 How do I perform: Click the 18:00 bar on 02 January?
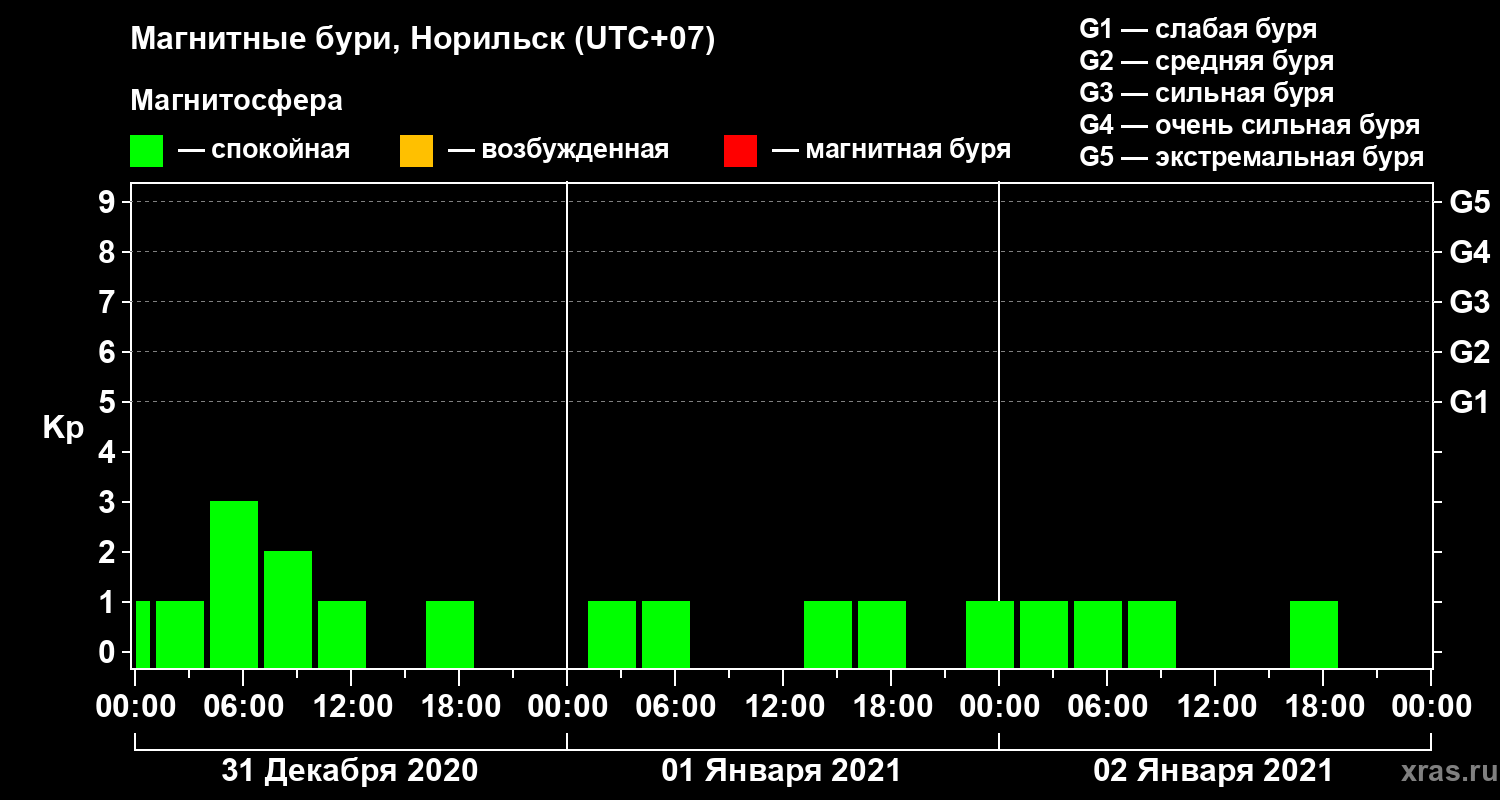click(x=1314, y=634)
